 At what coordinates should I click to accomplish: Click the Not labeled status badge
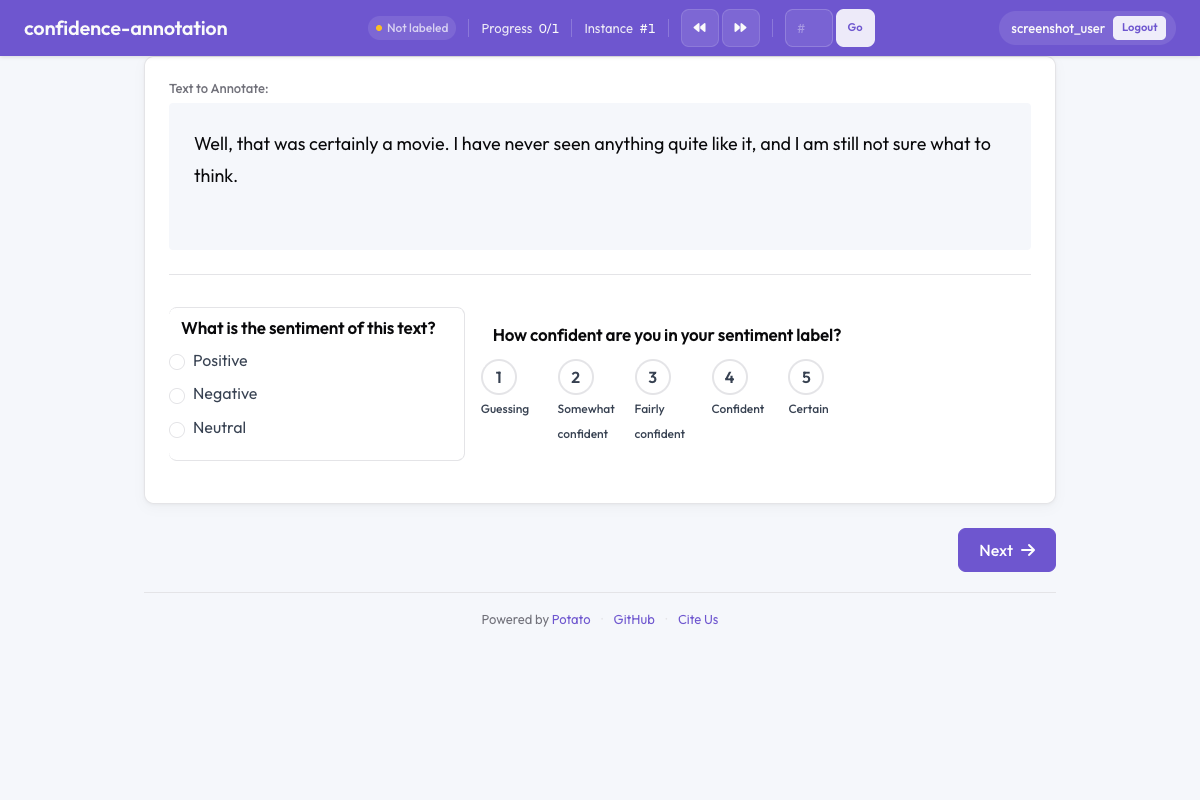click(x=412, y=28)
